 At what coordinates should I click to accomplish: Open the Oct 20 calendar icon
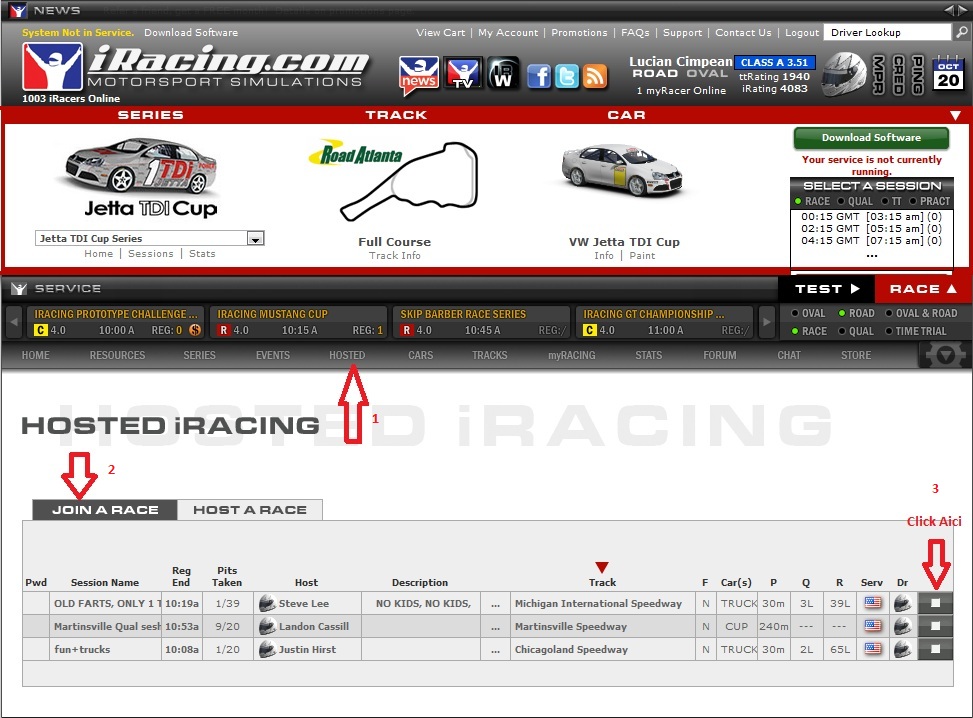coord(948,74)
